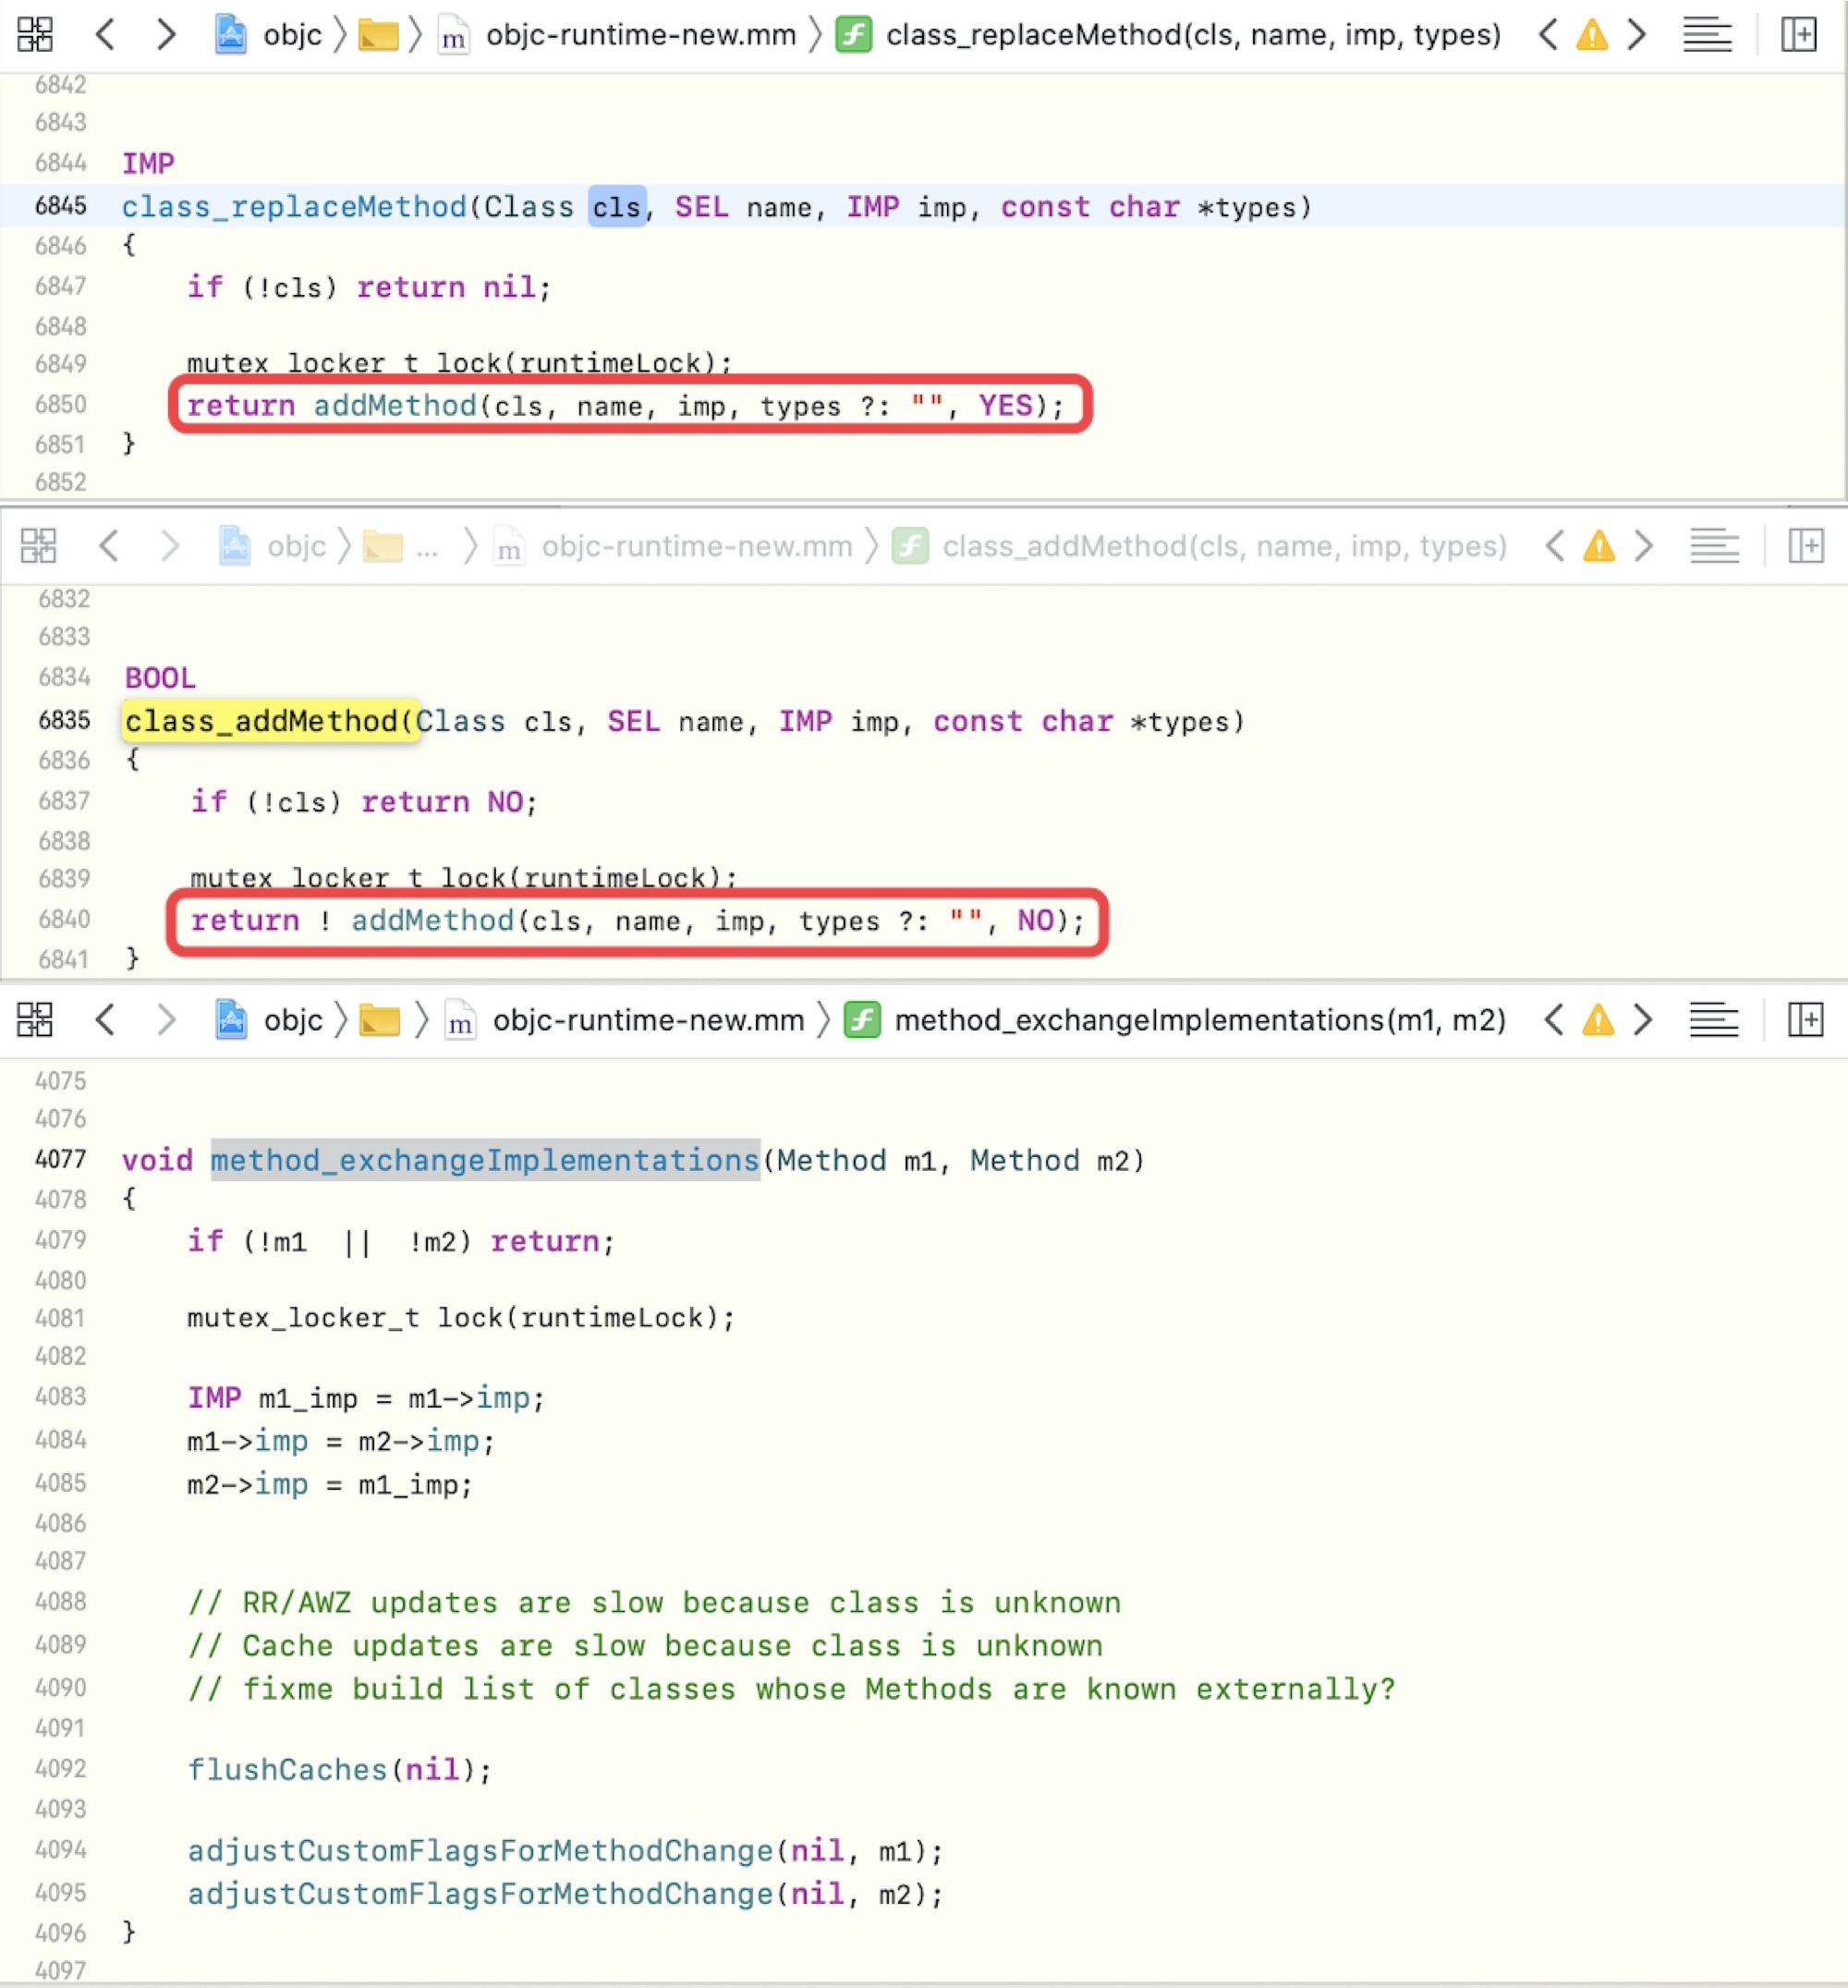Click line number 4077 in gutter
The width and height of the screenshot is (1848, 1988).
(x=61, y=1159)
